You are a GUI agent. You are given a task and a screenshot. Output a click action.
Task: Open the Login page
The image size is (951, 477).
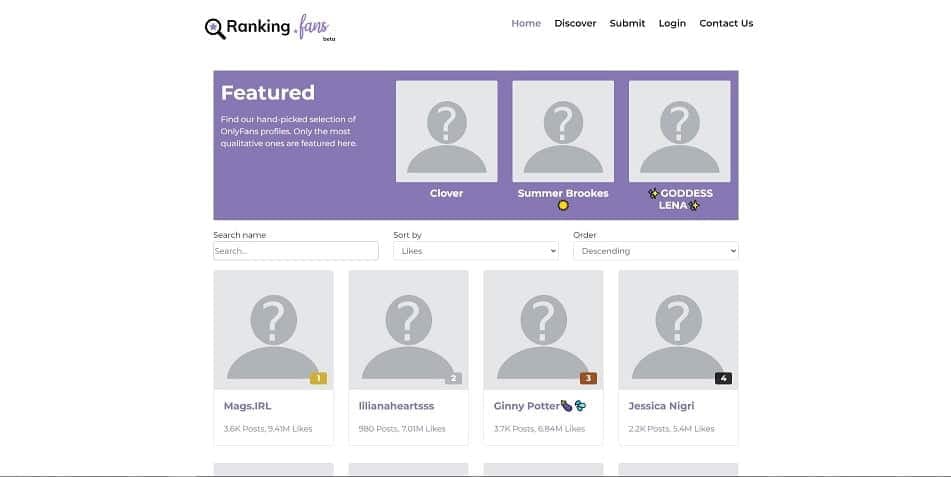[x=672, y=23]
